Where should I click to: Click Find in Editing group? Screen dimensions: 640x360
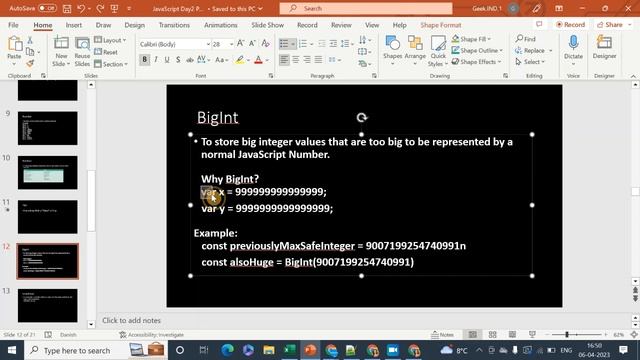(x=526, y=39)
